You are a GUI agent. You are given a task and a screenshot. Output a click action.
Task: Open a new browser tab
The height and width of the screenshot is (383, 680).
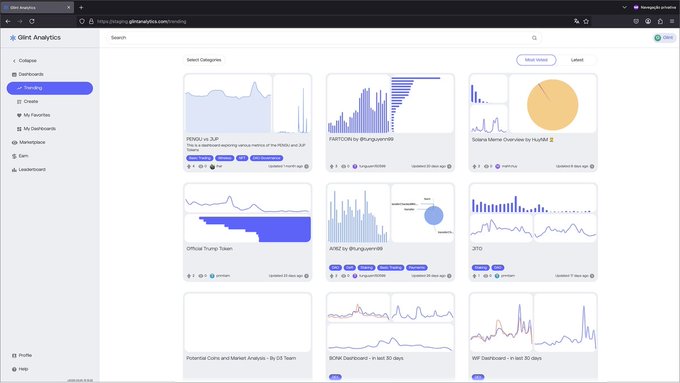(x=81, y=7)
